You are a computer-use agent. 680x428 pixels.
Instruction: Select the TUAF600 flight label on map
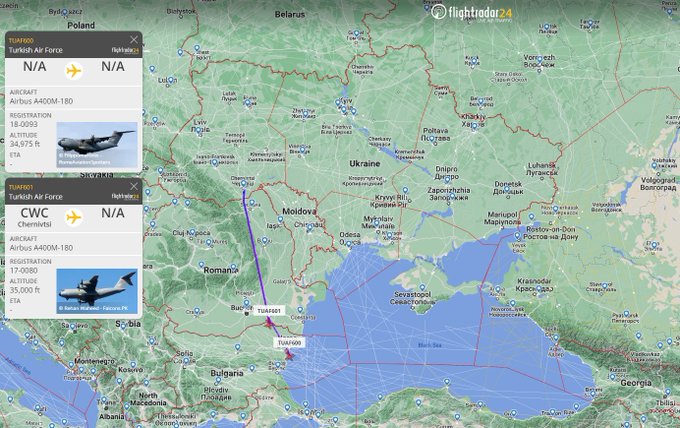289,343
